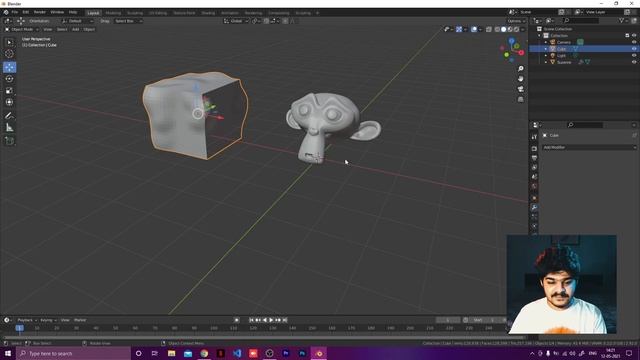Open the Edit menu
Image resolution: width=640 pixels, height=360 pixels.
pyautogui.click(x=26, y=12)
